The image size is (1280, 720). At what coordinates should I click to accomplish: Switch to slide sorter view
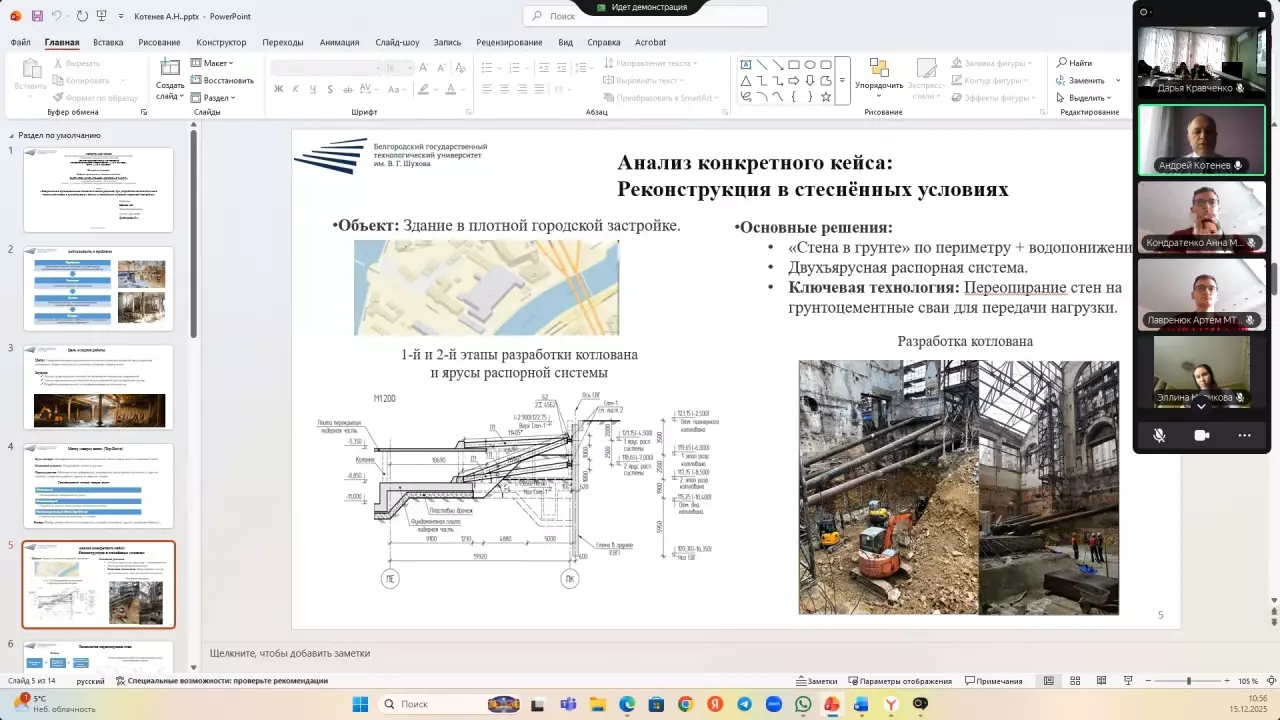[x=1075, y=681]
